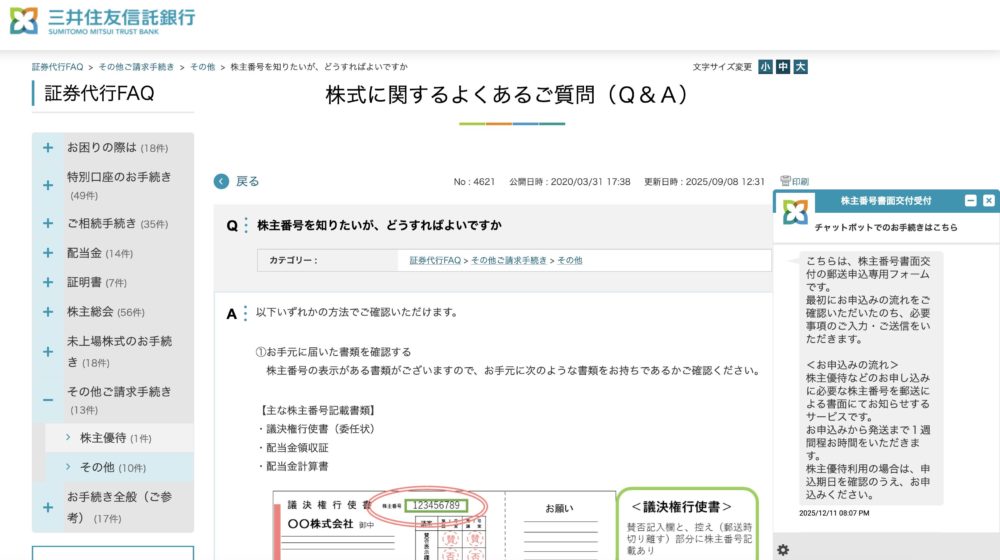Open chatbot settings gear icon
Viewport: 1000px width, 560px height.
coord(783,549)
